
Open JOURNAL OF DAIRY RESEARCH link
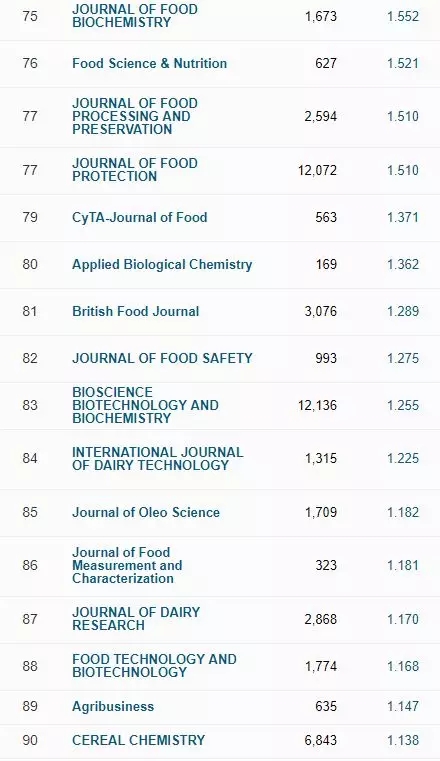click(136, 619)
